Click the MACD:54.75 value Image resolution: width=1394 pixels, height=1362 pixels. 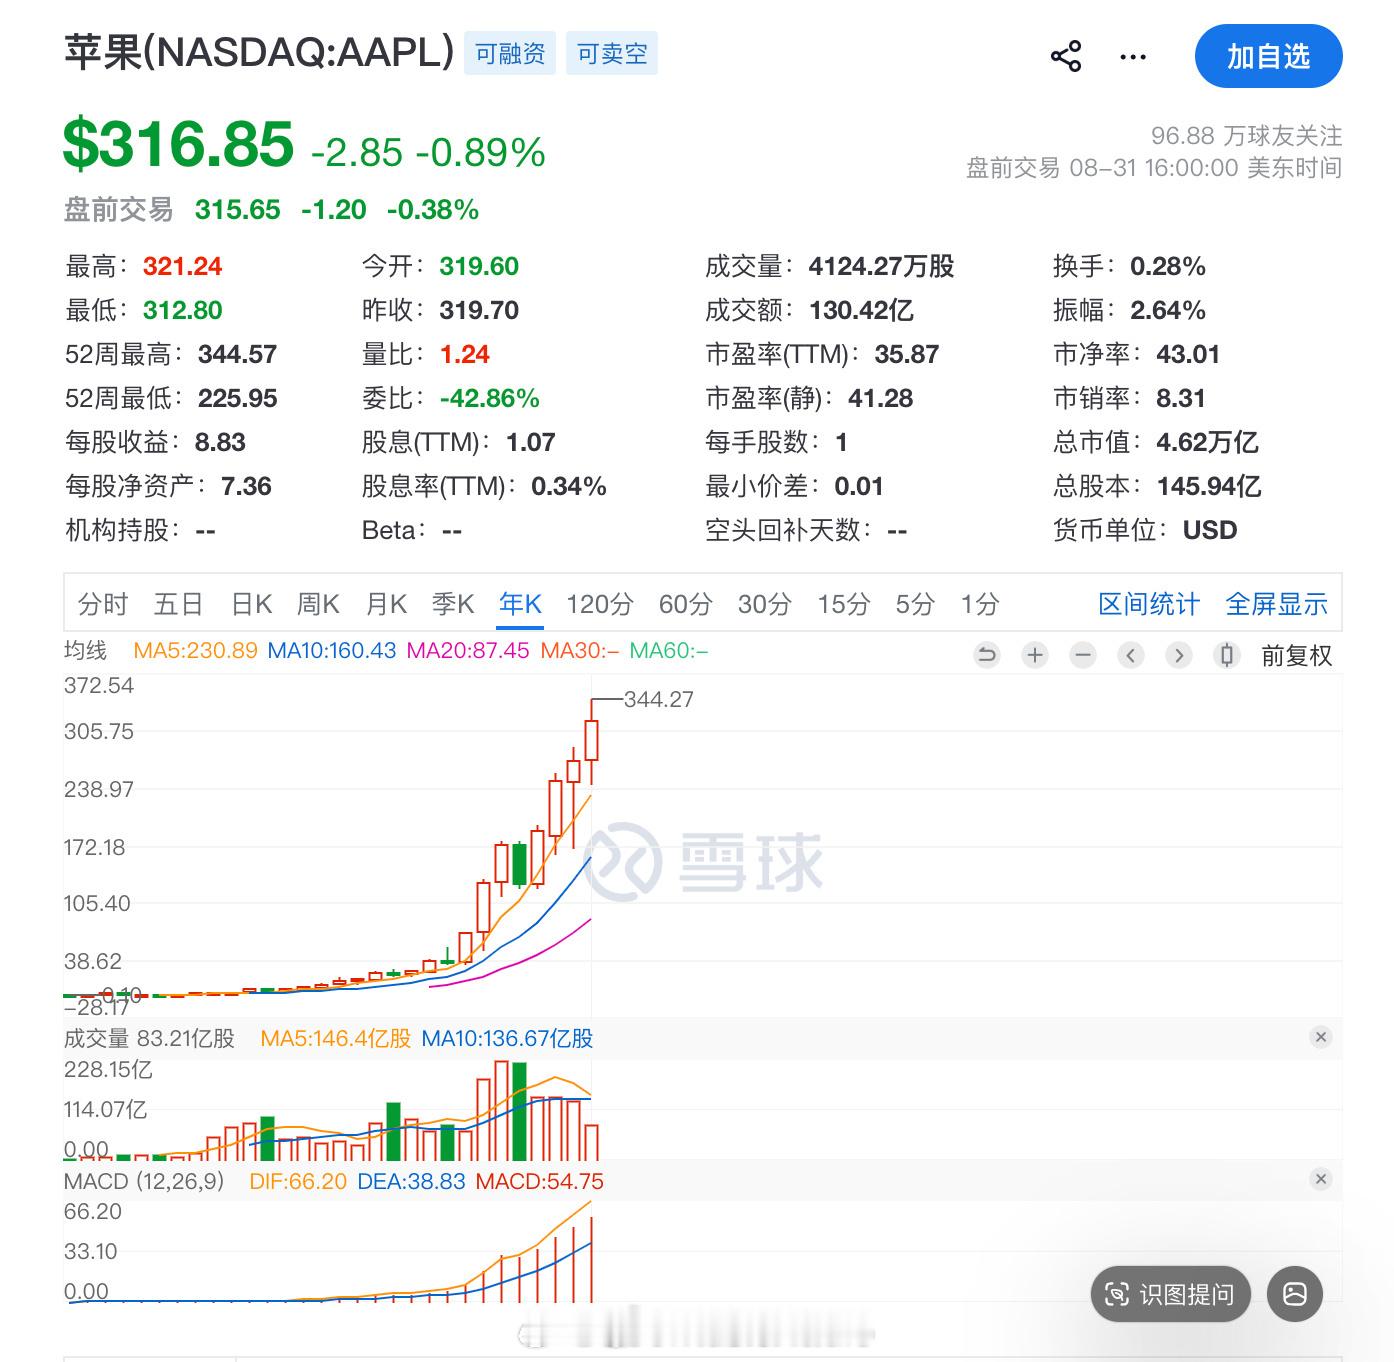pos(539,1181)
